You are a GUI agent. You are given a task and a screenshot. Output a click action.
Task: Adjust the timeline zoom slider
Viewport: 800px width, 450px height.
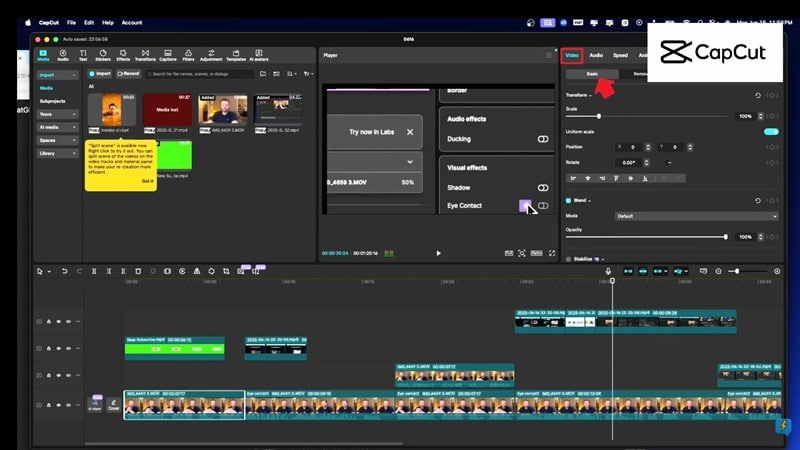tap(737, 271)
